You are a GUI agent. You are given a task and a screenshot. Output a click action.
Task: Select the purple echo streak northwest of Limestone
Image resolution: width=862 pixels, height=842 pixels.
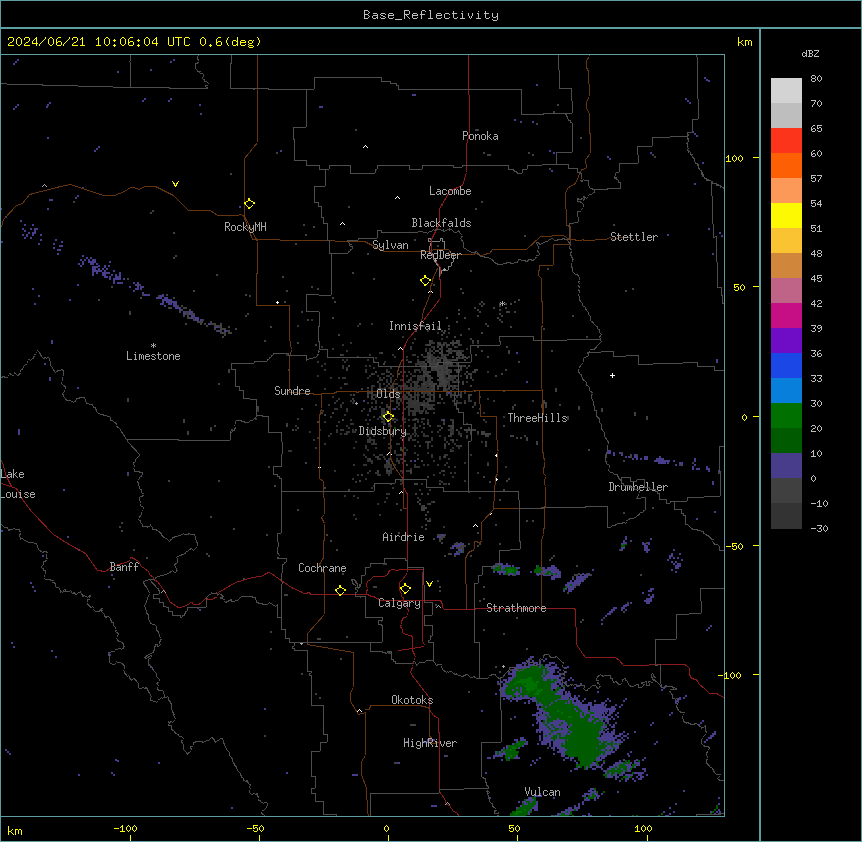click(x=154, y=295)
